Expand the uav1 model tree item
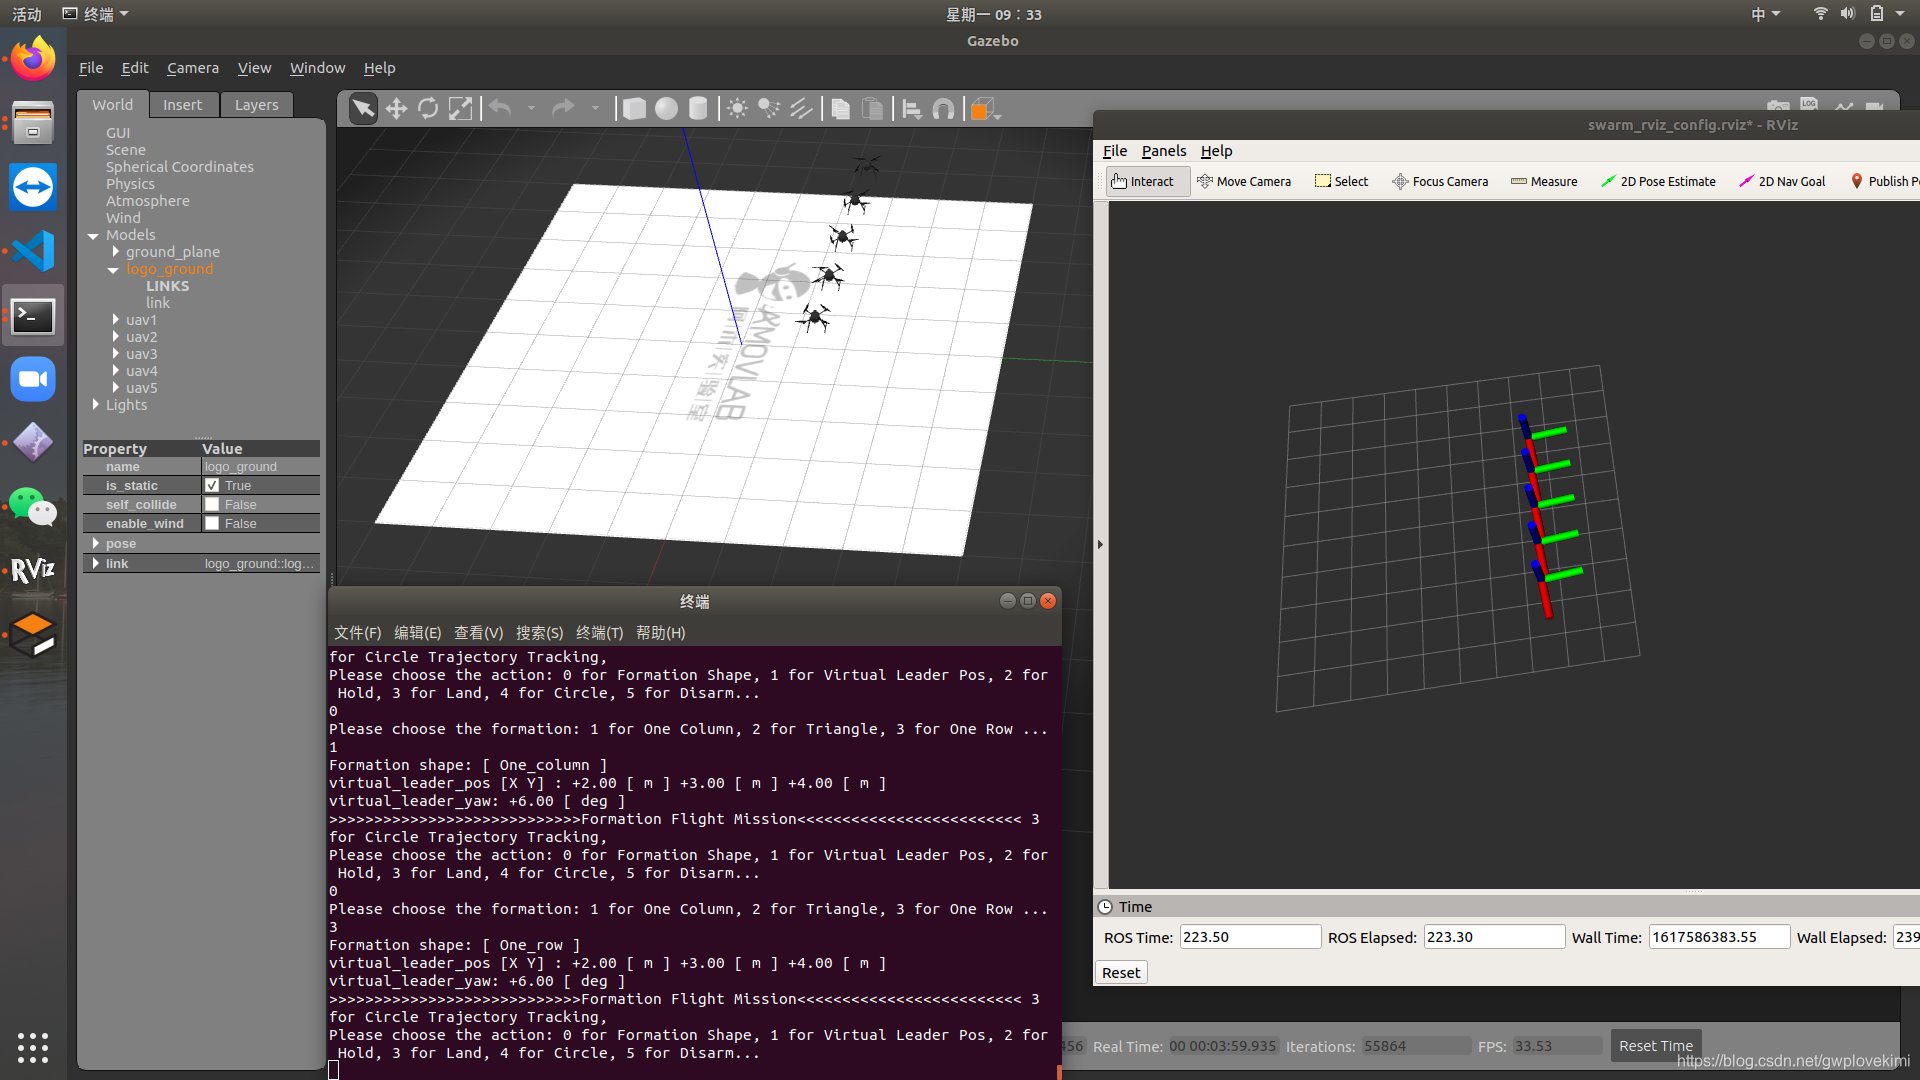 click(116, 320)
